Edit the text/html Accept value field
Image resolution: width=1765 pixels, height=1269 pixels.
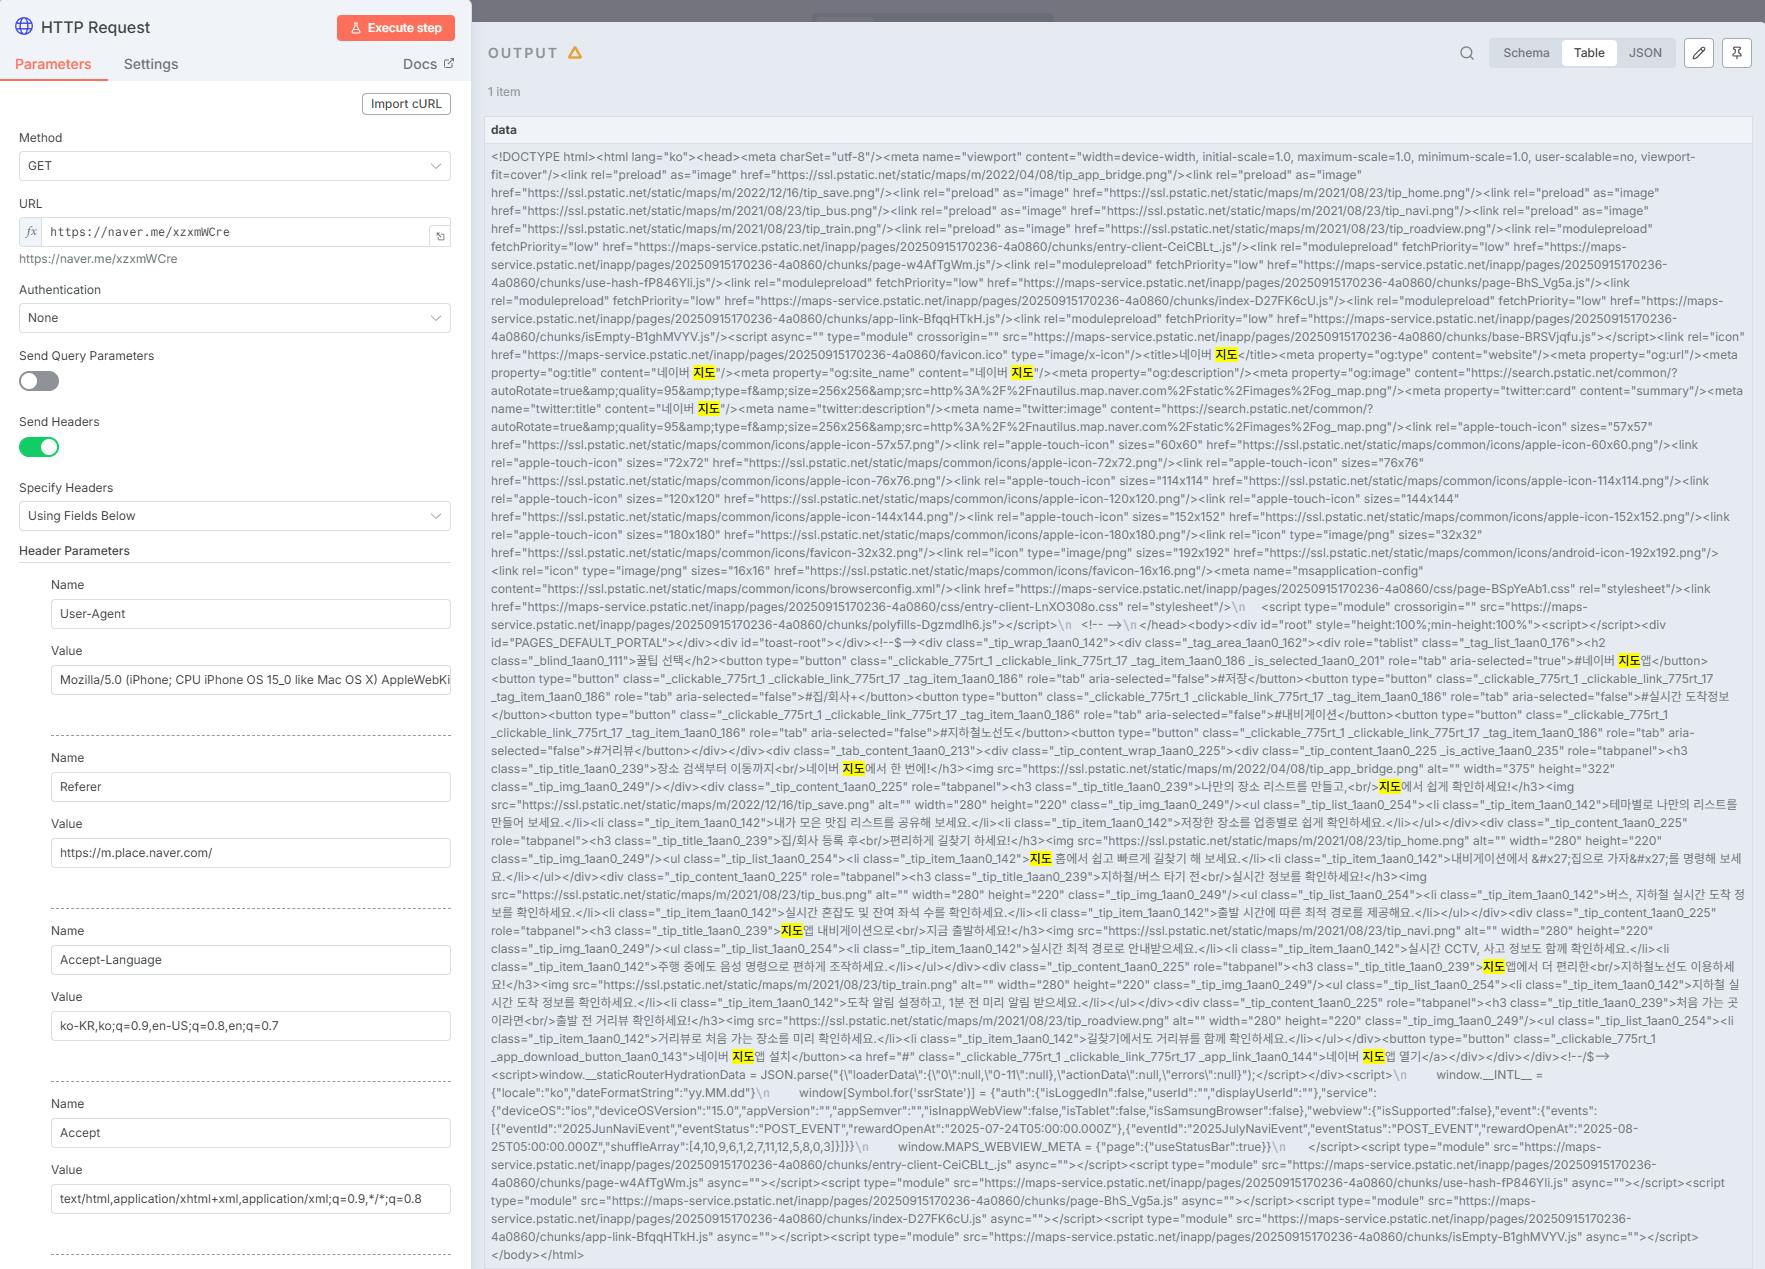251,1199
